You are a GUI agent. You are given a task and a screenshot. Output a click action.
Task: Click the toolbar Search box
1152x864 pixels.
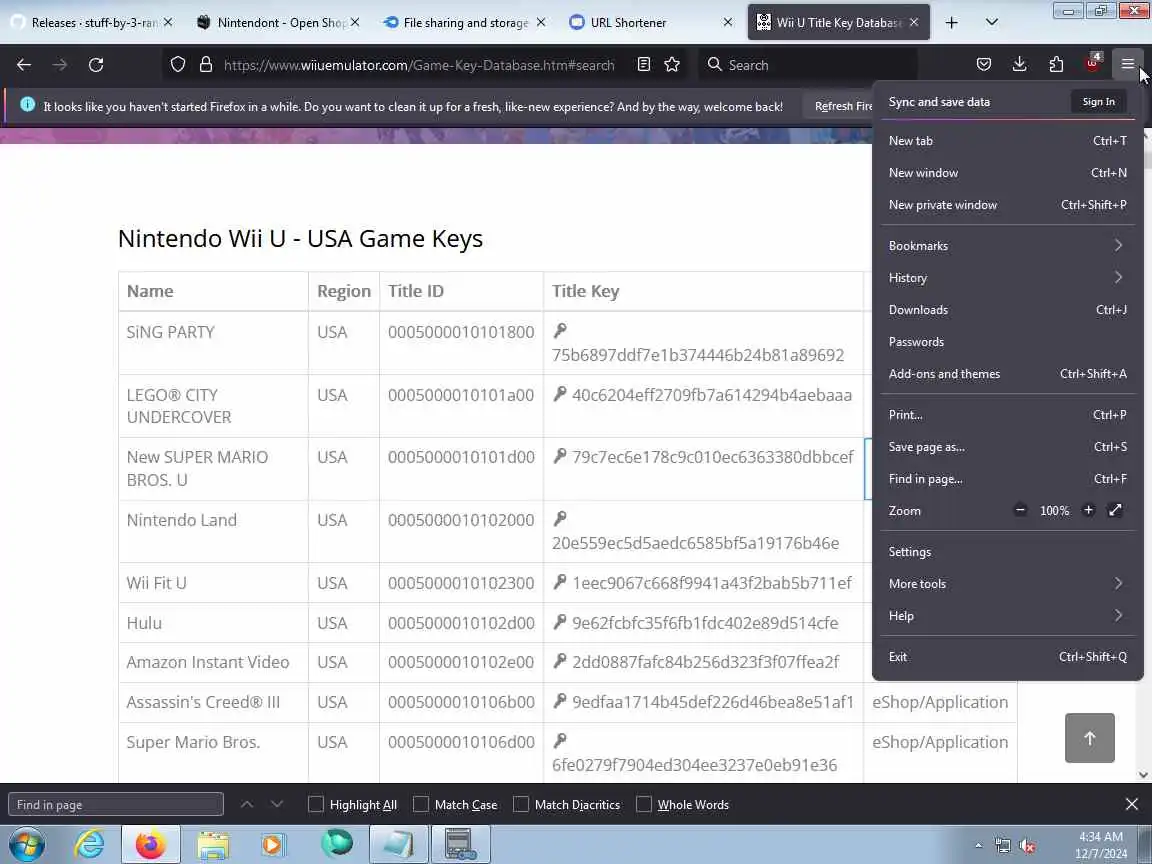coord(808,65)
